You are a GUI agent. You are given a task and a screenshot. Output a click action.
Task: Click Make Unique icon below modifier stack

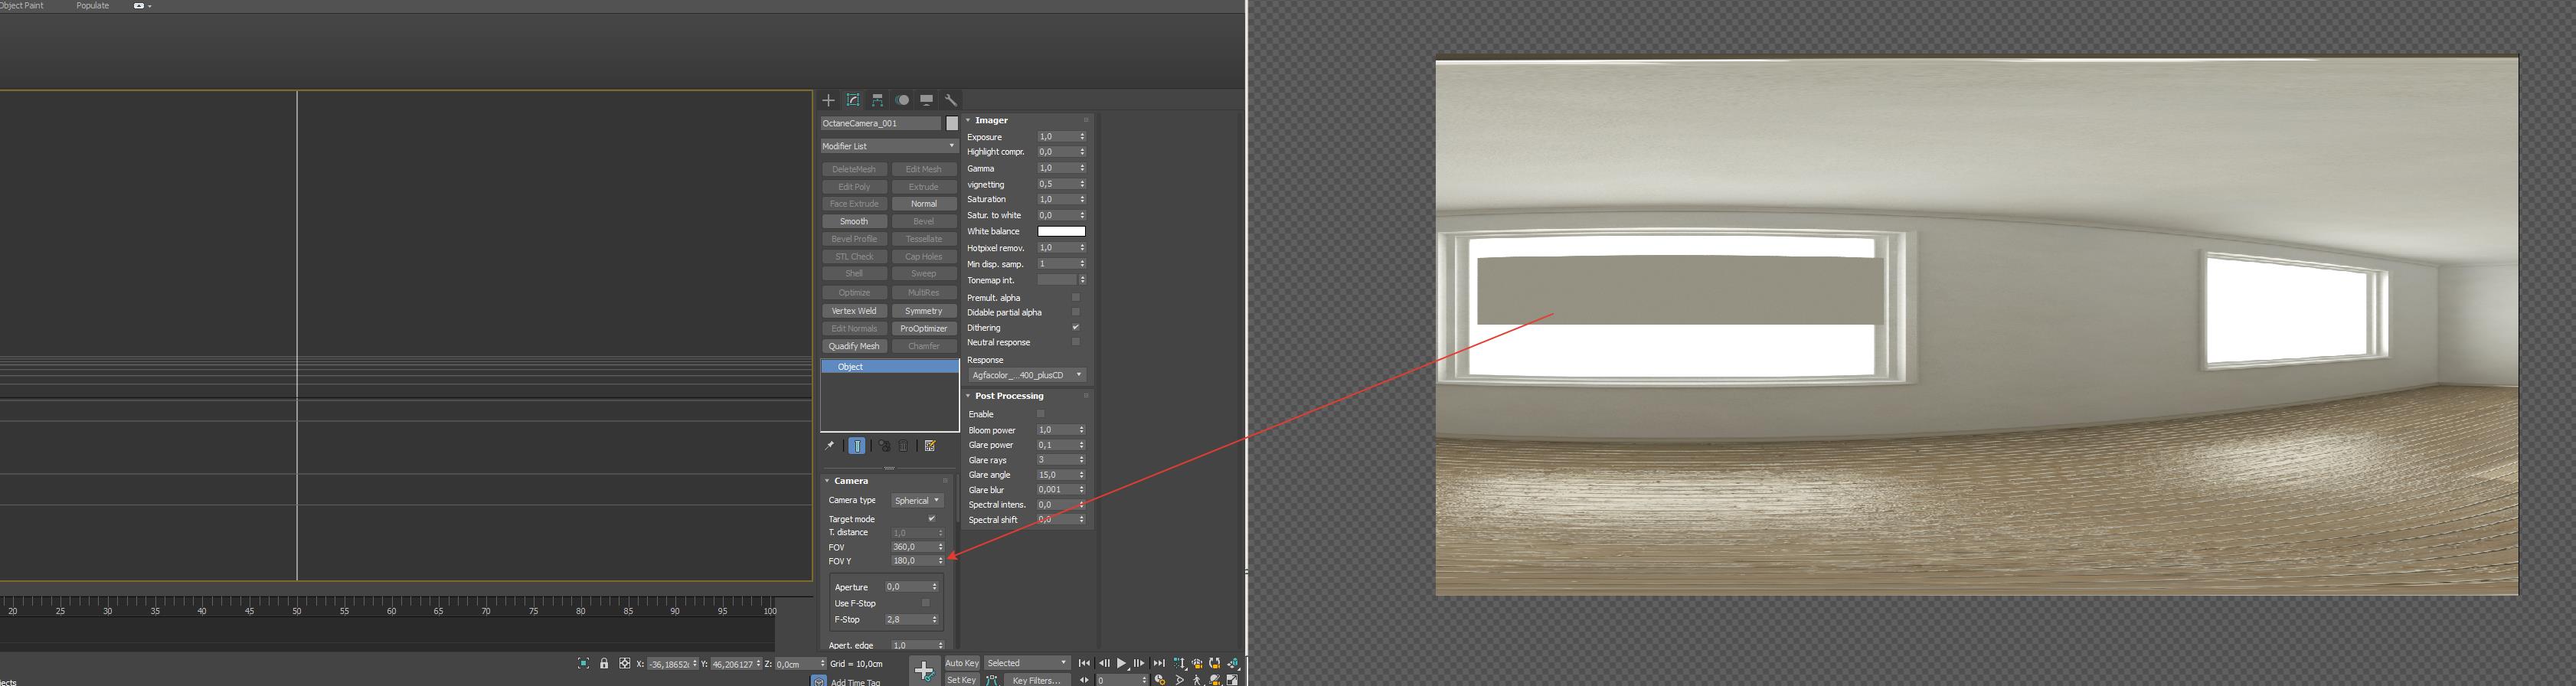tap(884, 446)
